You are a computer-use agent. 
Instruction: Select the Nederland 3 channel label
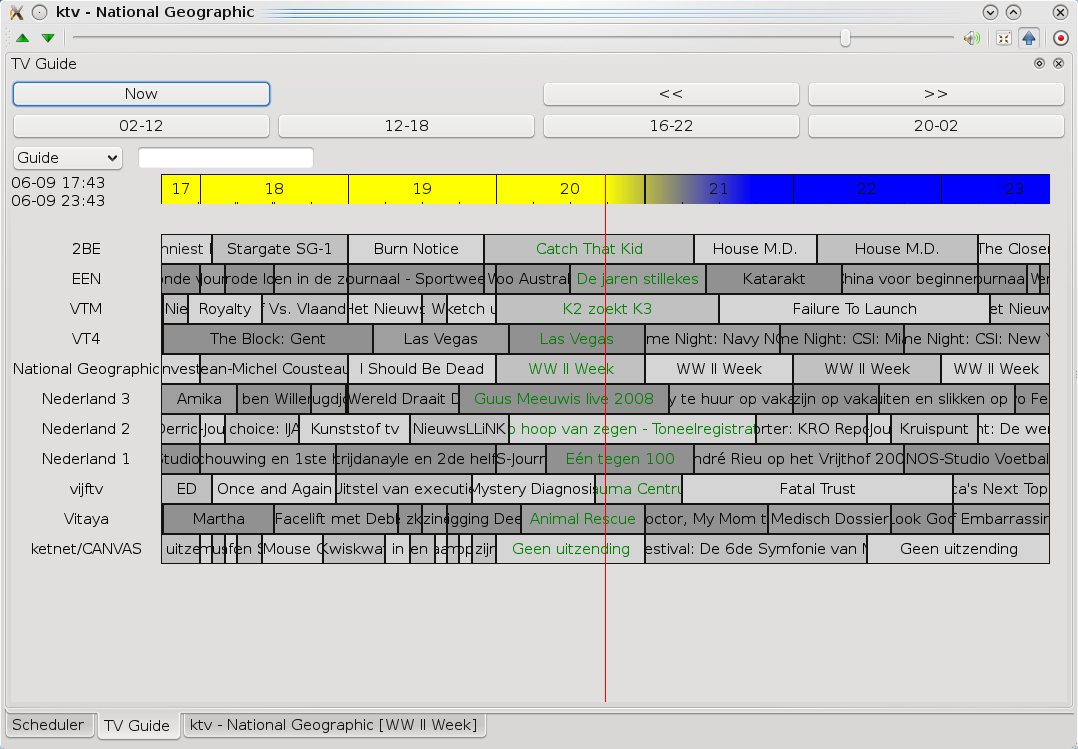coord(86,399)
